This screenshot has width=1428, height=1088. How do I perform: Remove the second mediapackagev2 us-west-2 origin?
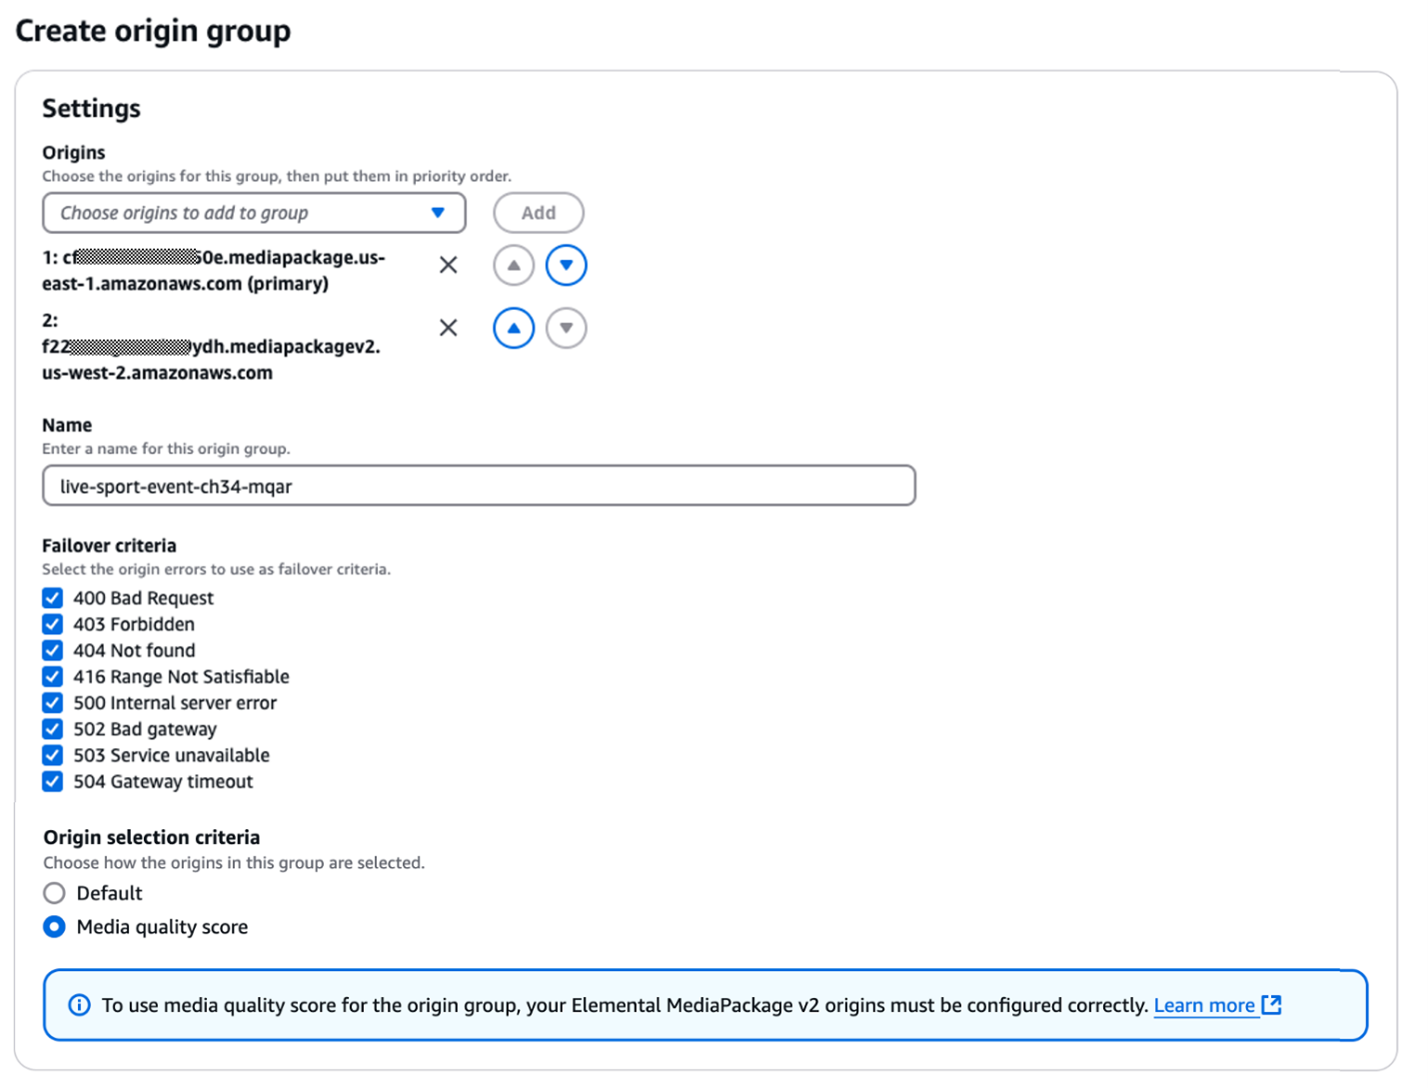448,328
